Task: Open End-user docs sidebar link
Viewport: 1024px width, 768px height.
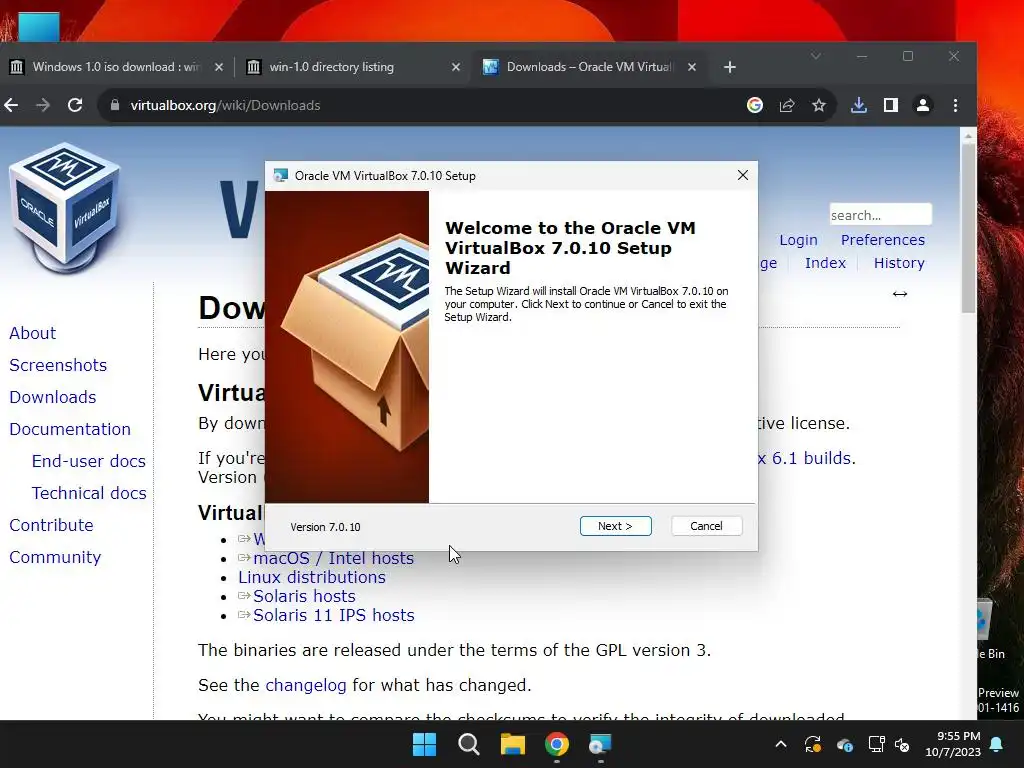Action: (89, 461)
